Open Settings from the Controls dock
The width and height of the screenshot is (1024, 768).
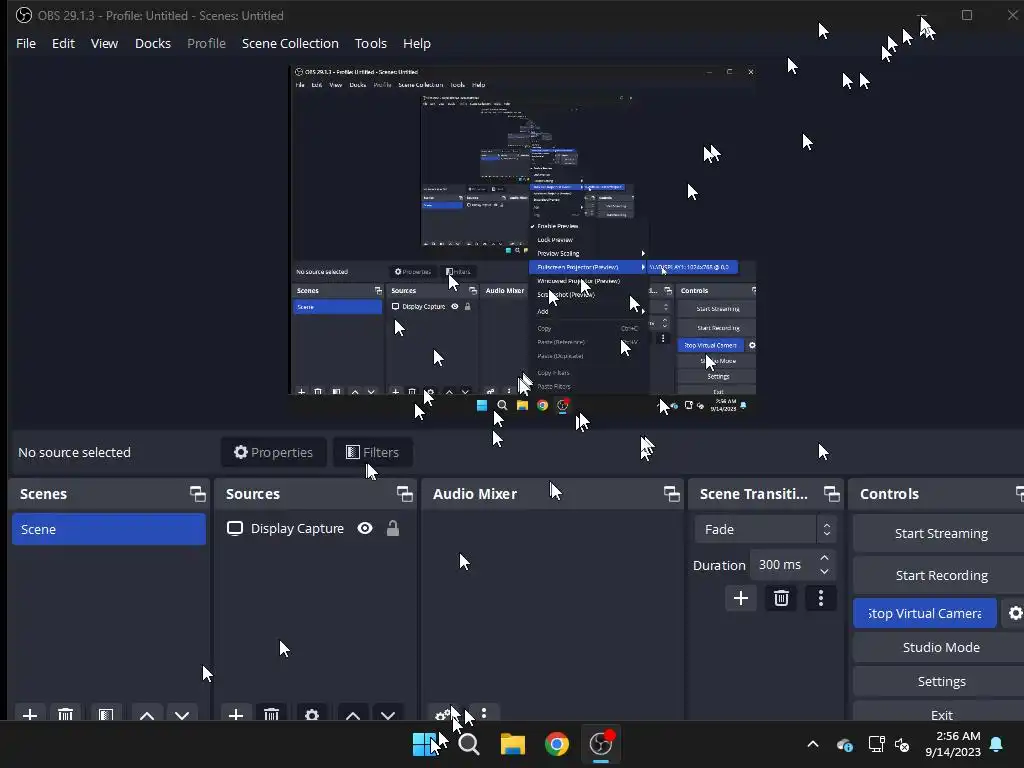[940, 681]
